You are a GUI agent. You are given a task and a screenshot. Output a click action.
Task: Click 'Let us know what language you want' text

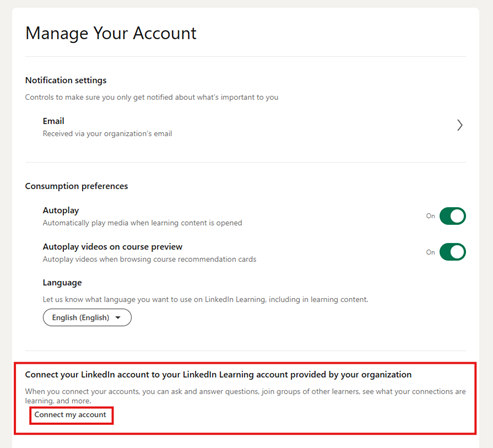point(205,299)
